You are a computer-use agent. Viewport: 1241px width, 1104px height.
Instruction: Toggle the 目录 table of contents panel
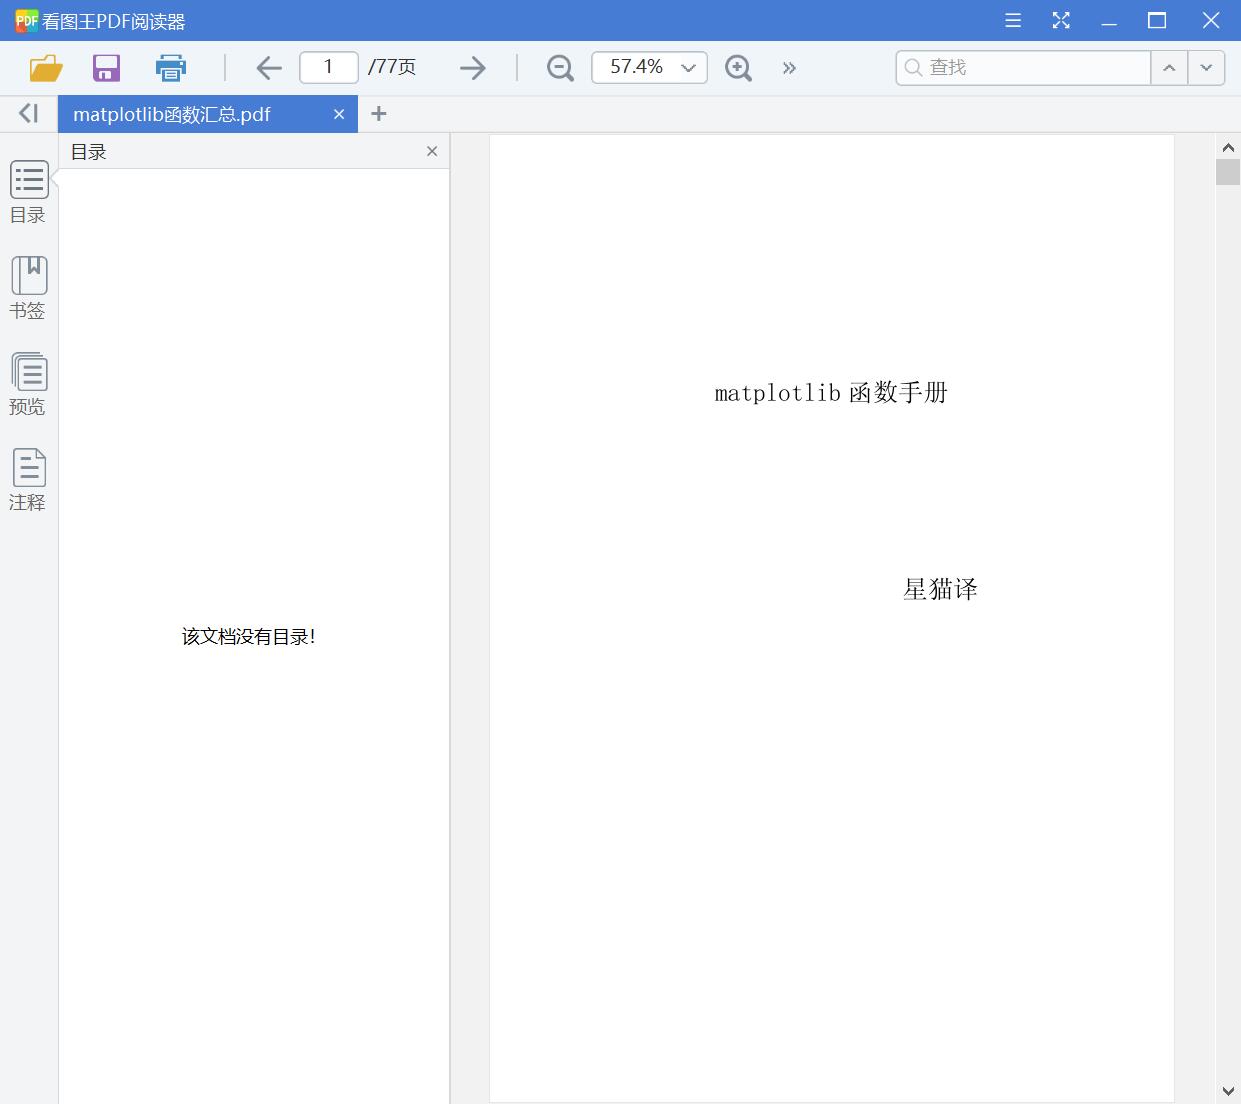click(28, 190)
